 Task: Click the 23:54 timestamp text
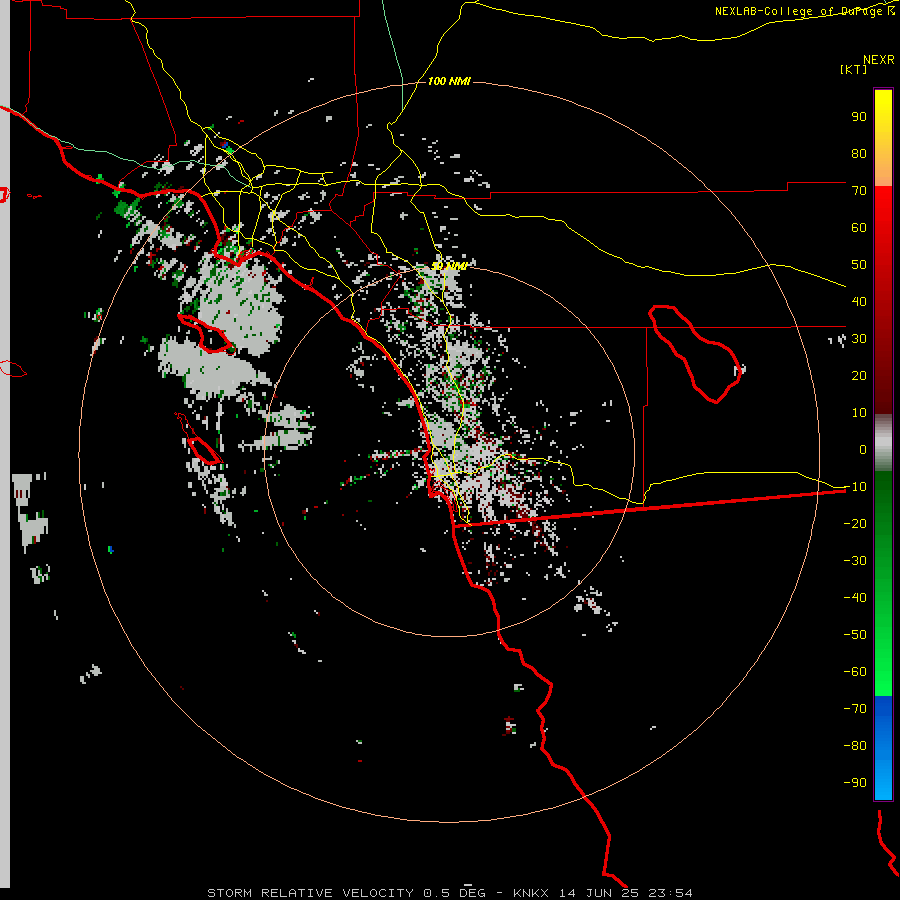tap(670, 893)
